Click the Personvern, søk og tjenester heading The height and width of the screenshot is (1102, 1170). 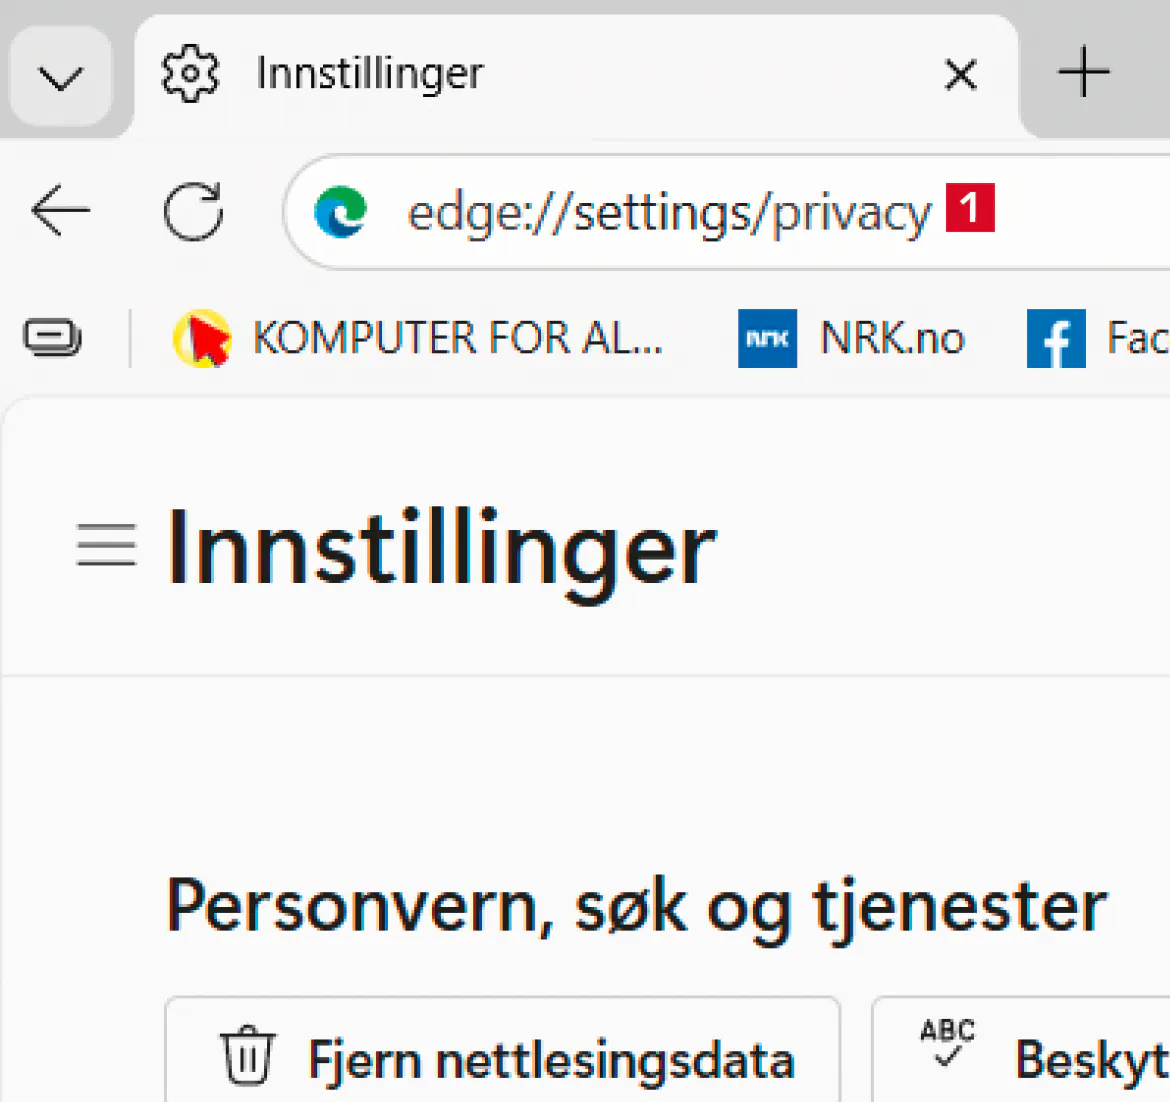[636, 906]
